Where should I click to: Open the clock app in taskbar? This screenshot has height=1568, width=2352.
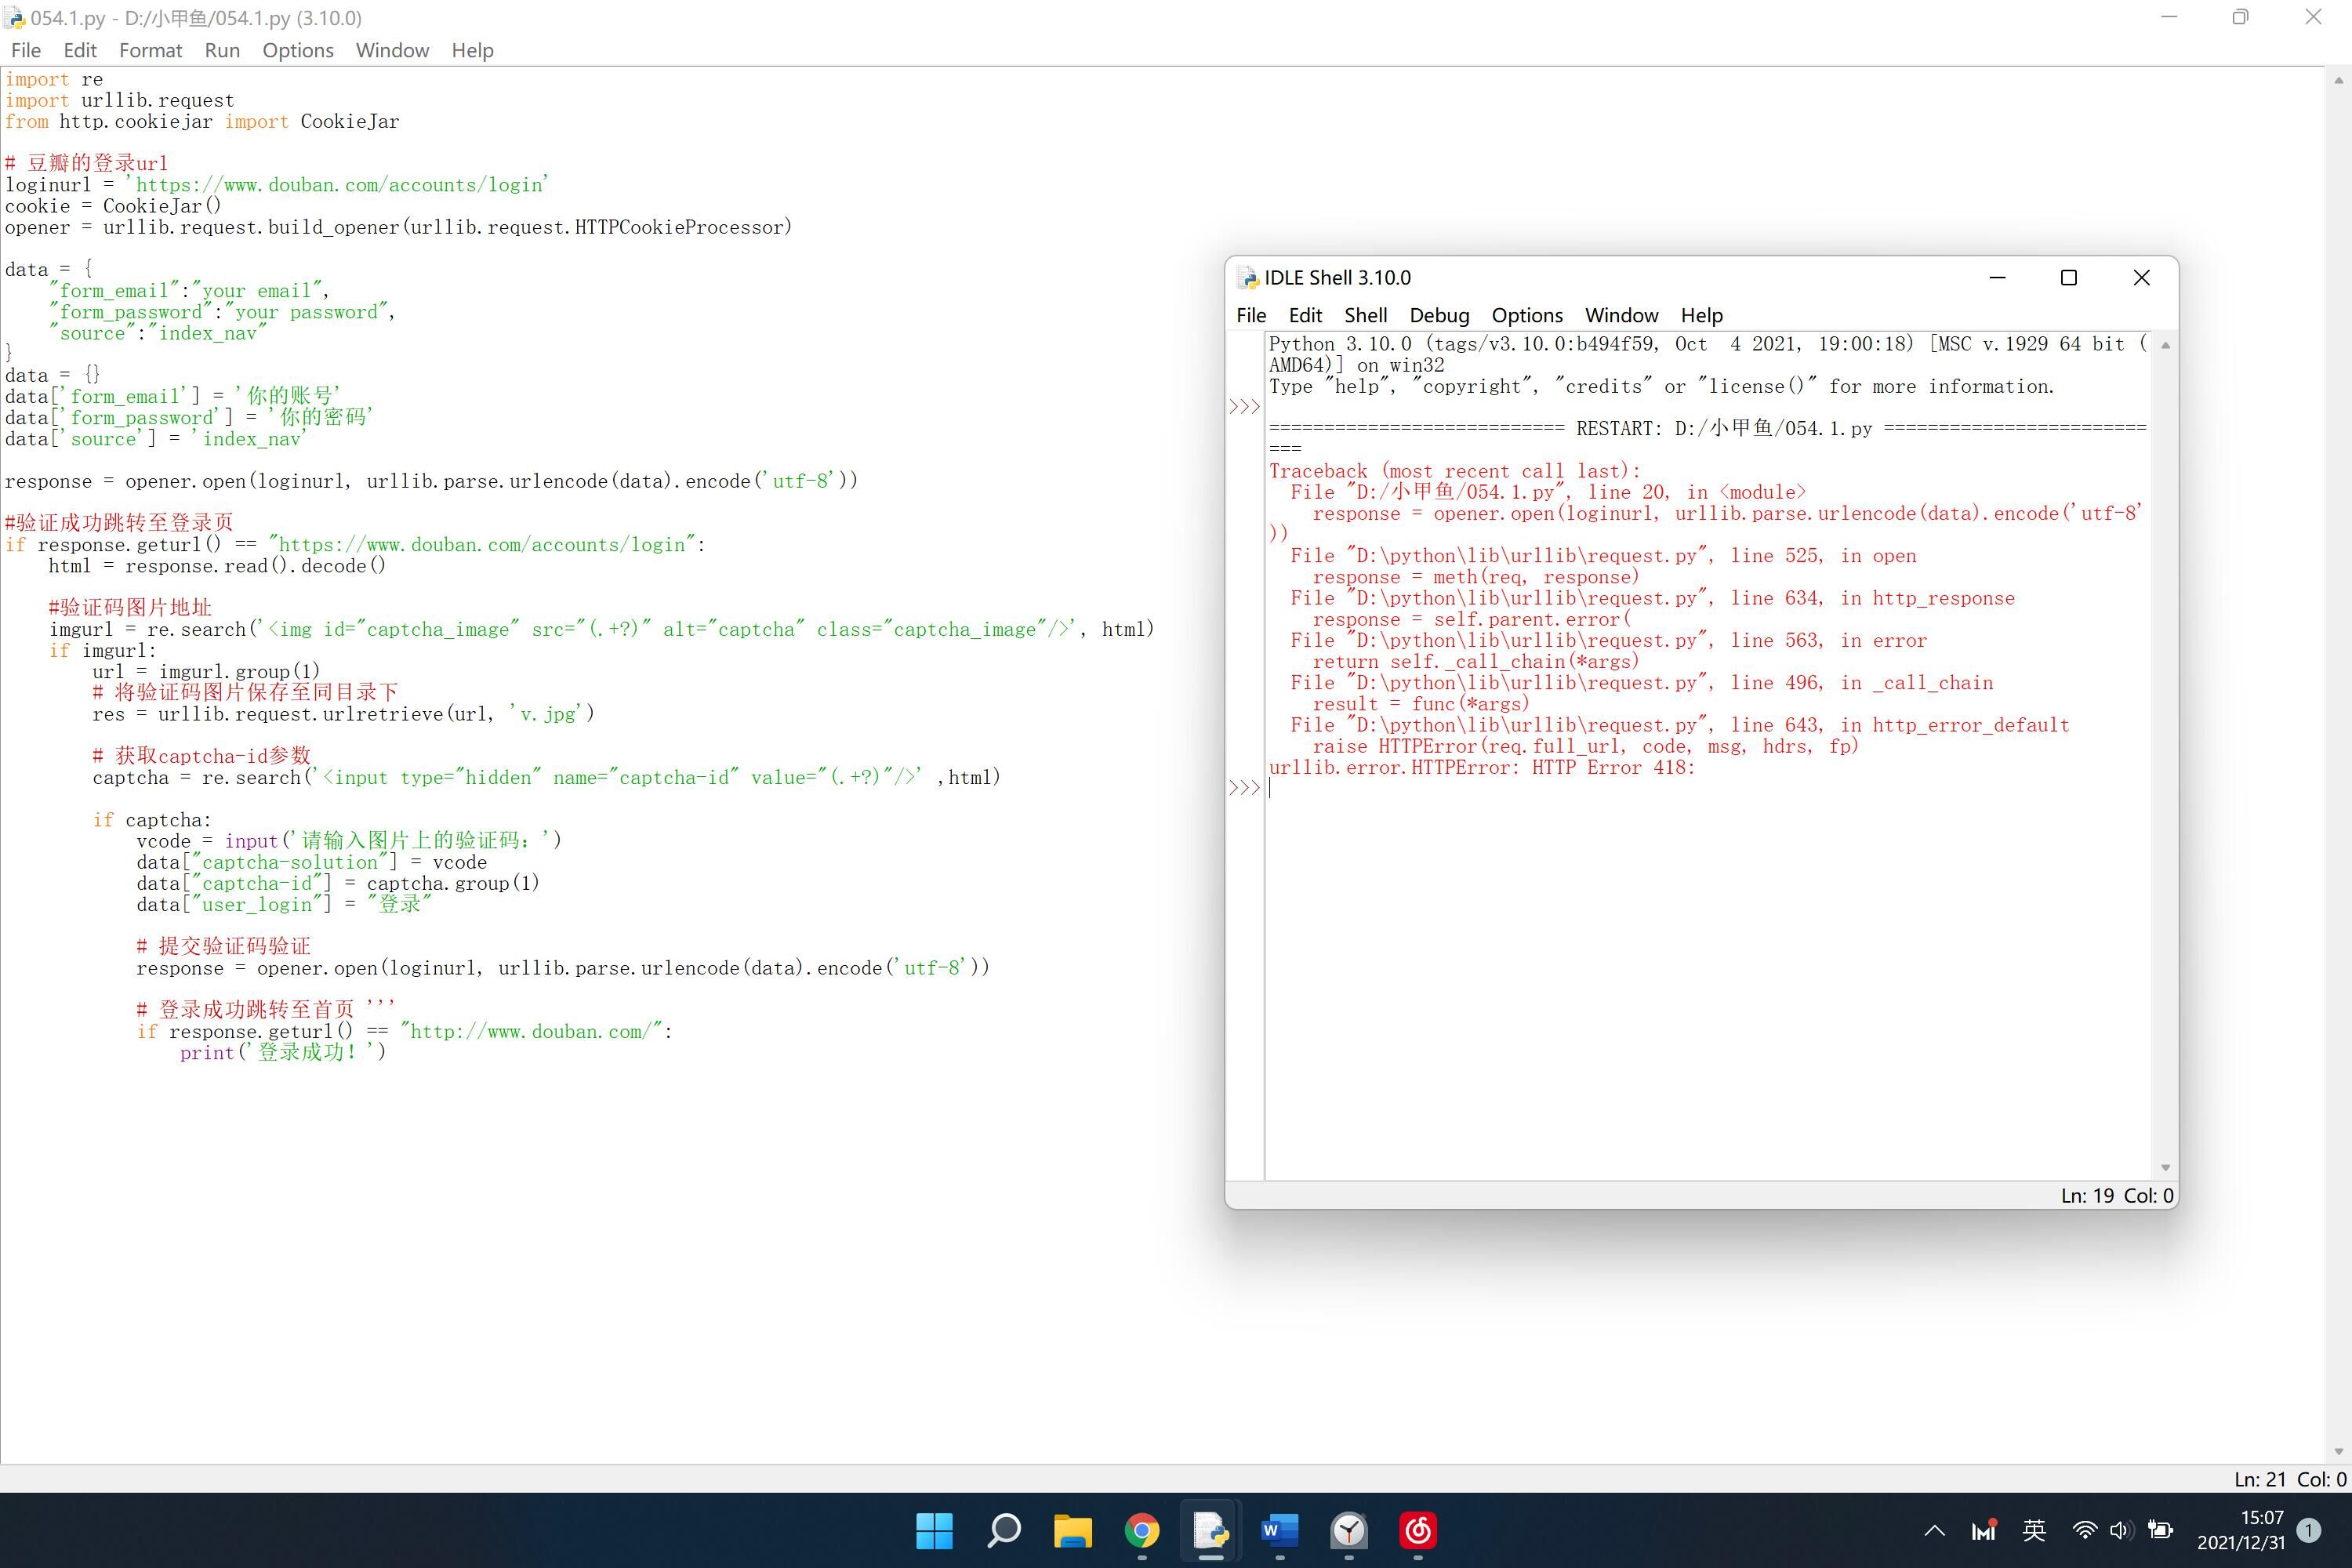(1348, 1530)
